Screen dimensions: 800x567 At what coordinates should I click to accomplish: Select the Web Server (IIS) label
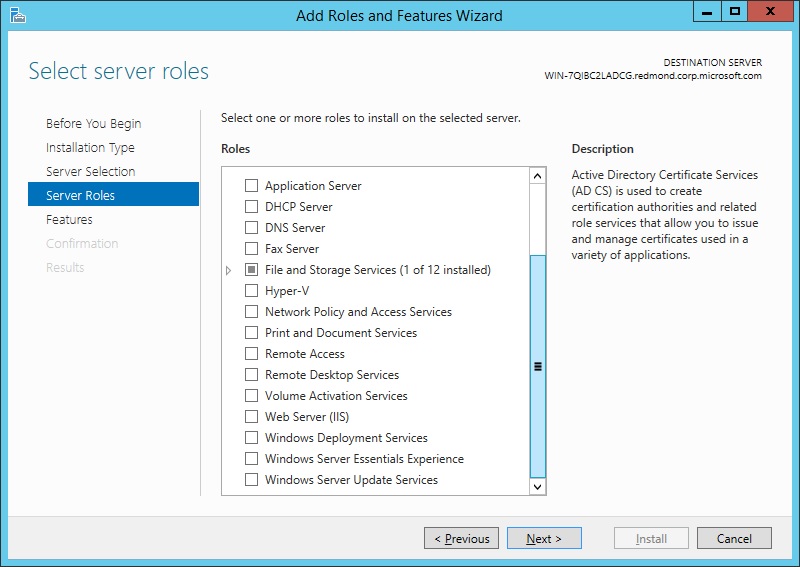tap(307, 417)
